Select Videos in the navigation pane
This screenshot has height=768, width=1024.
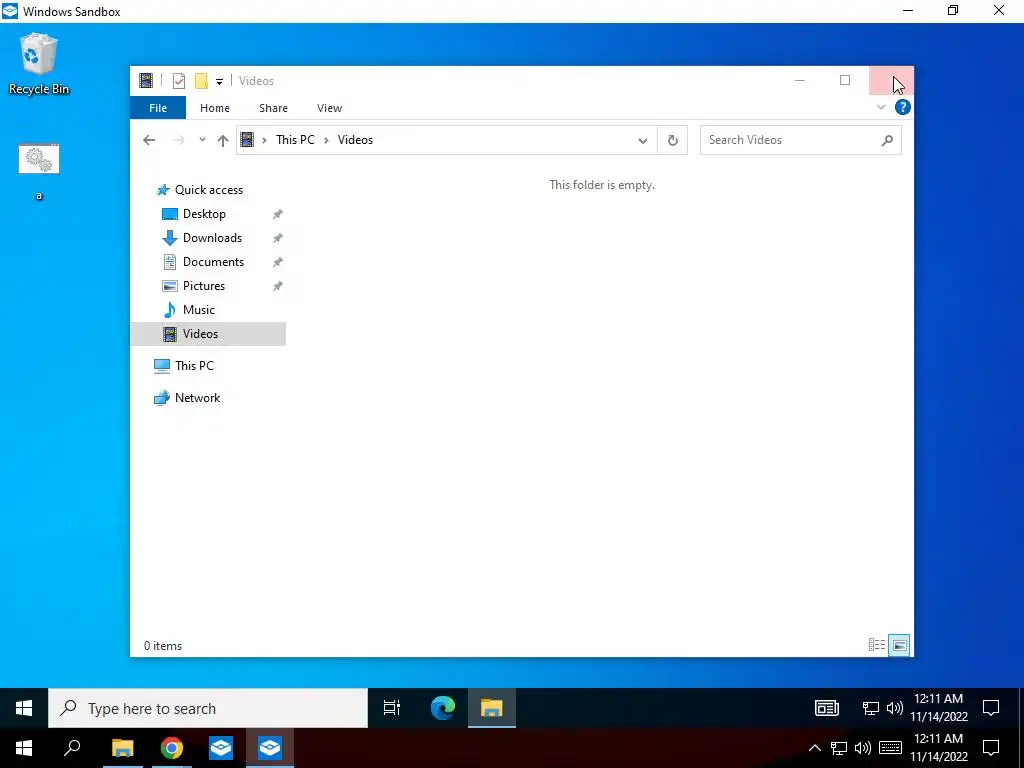[x=208, y=334]
